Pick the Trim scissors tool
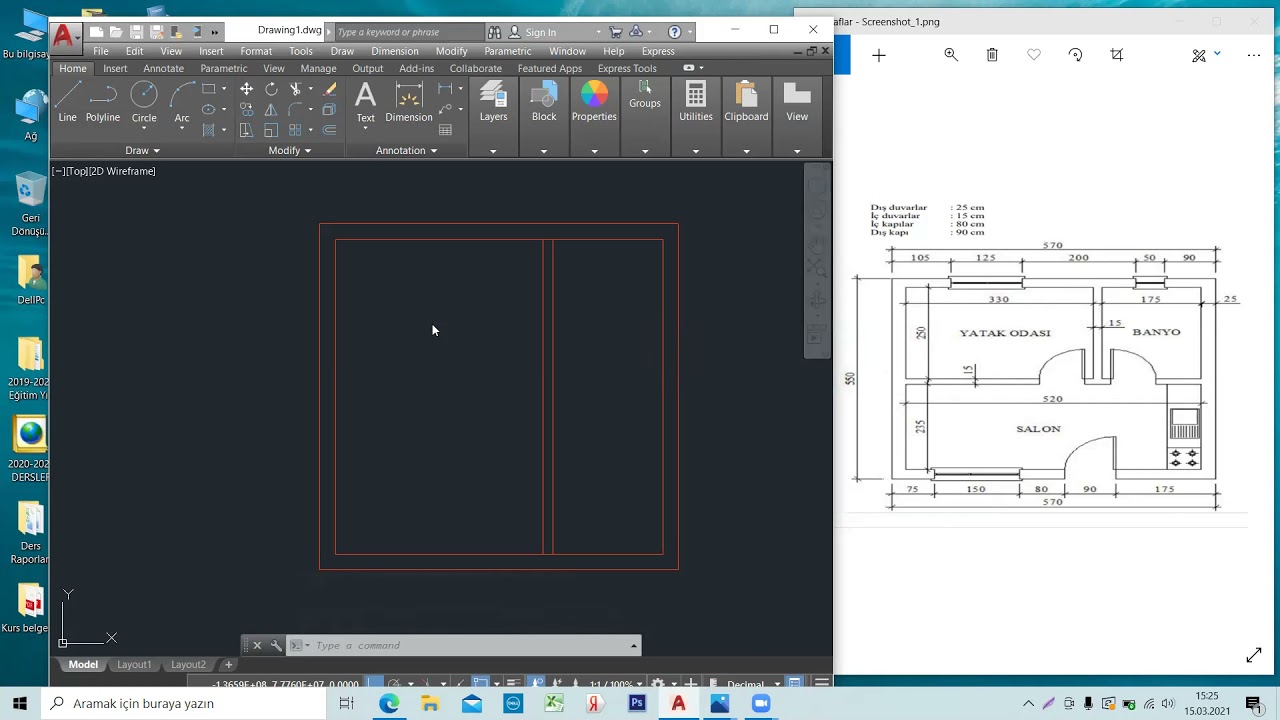The image size is (1280, 720). click(x=295, y=89)
